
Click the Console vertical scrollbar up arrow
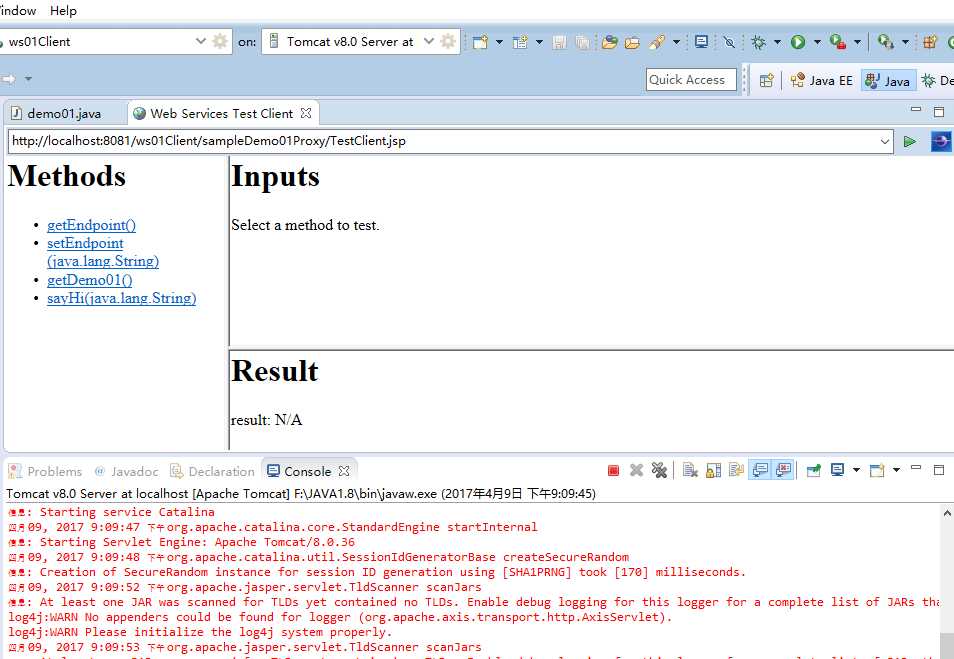[947, 513]
